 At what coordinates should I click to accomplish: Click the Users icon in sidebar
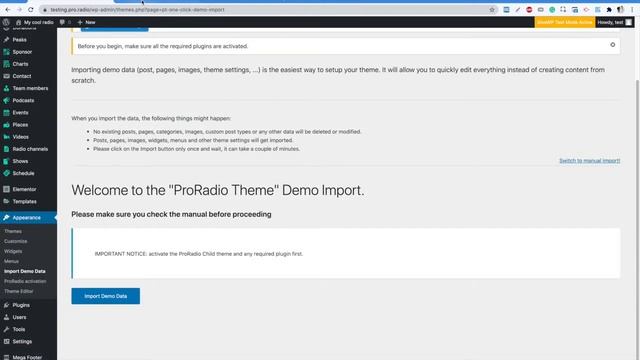click(x=7, y=317)
